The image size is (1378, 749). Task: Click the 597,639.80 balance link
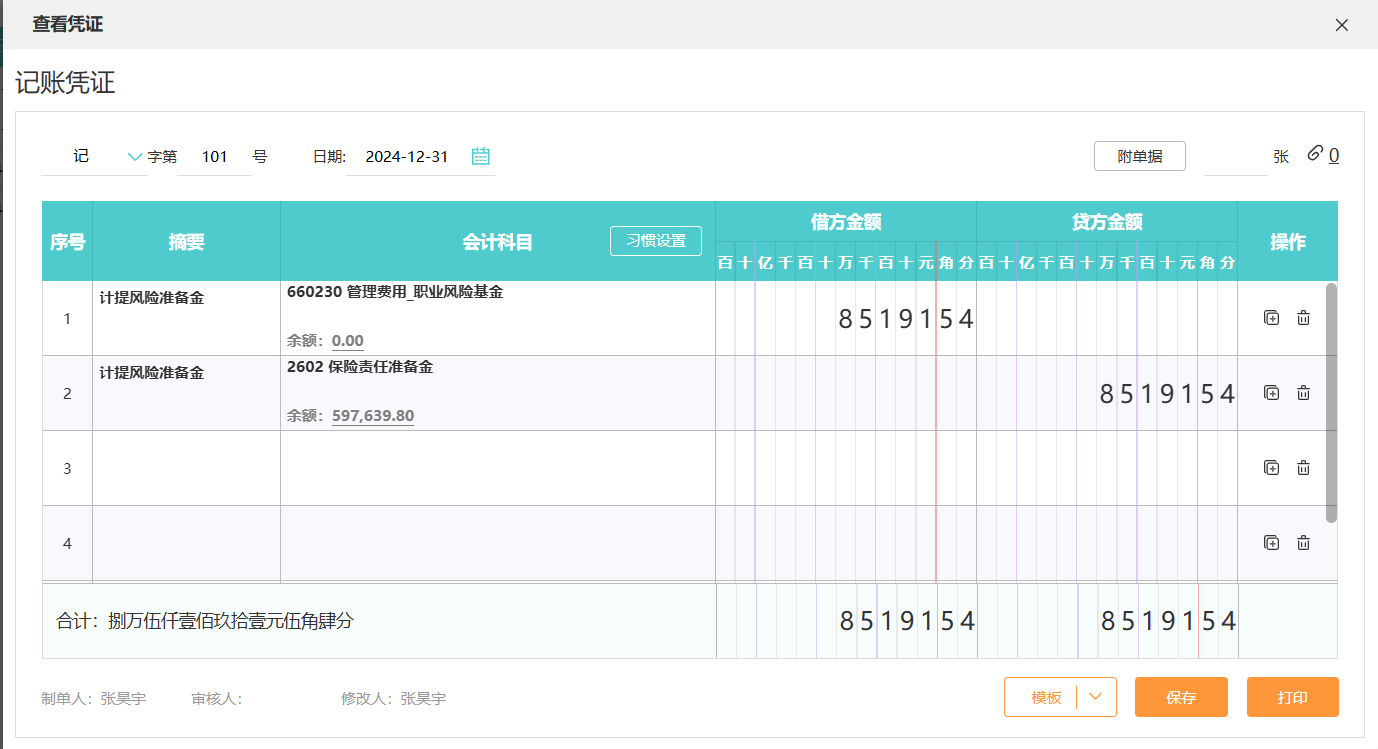(372, 415)
